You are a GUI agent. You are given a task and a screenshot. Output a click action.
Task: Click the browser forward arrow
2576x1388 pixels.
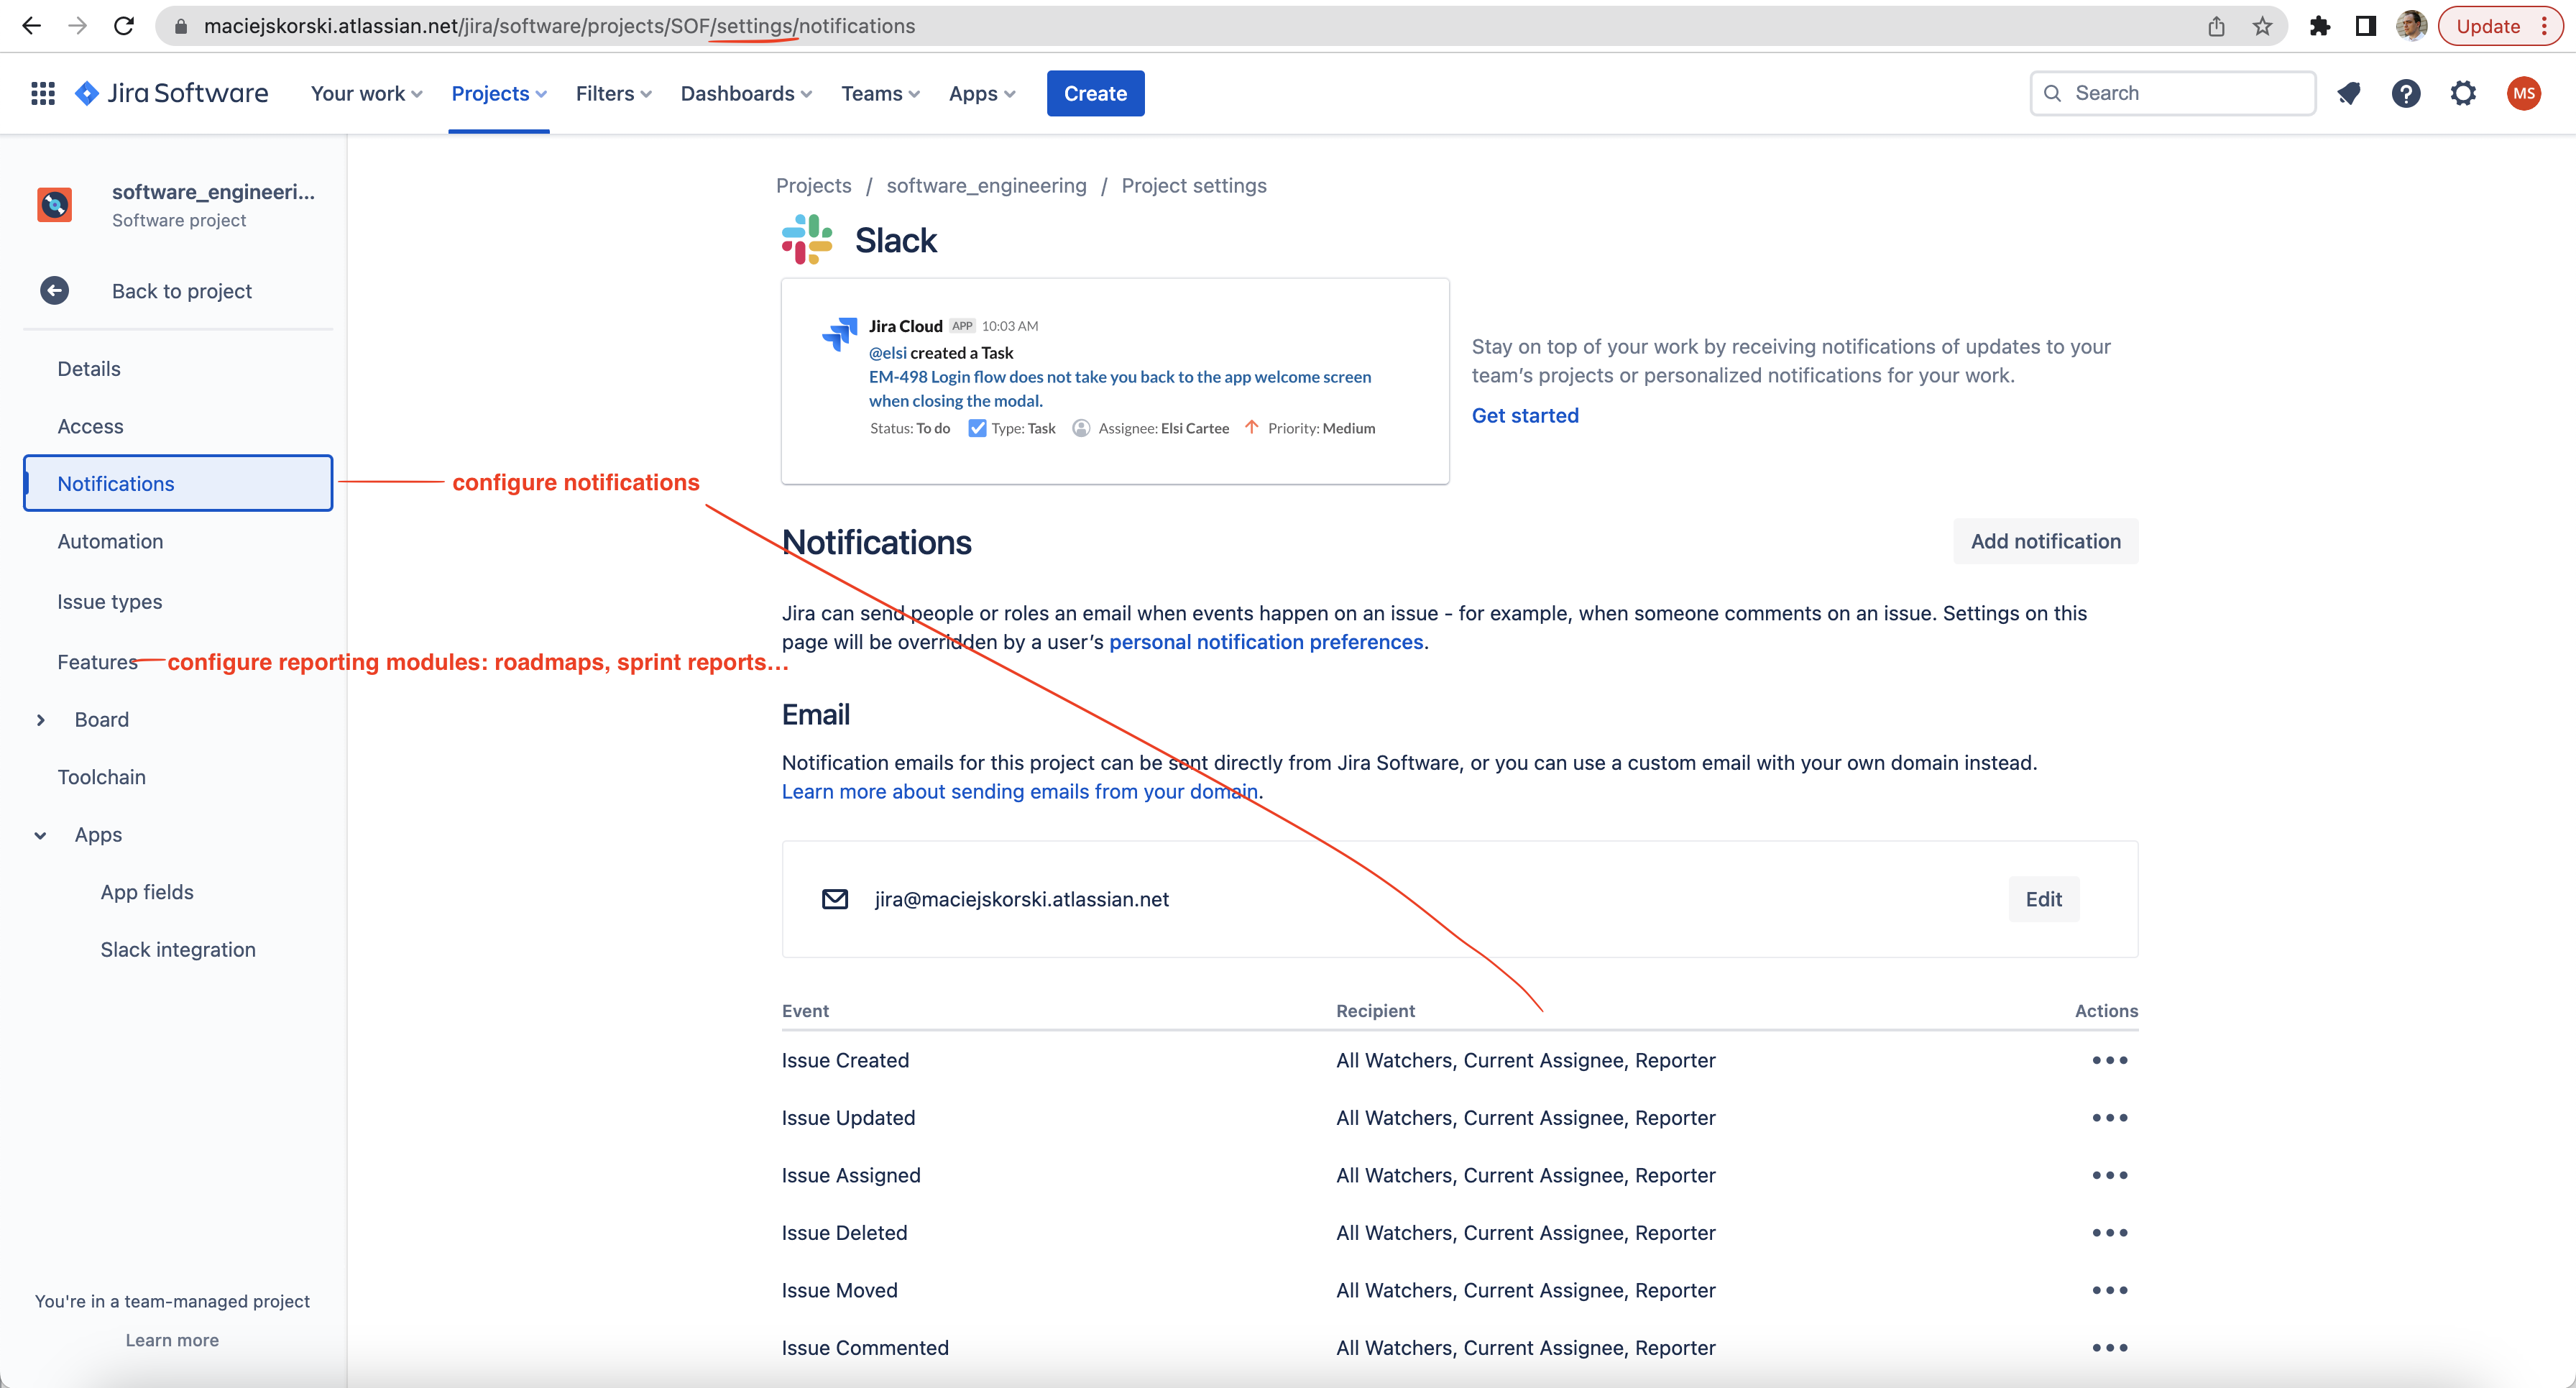[x=77, y=26]
